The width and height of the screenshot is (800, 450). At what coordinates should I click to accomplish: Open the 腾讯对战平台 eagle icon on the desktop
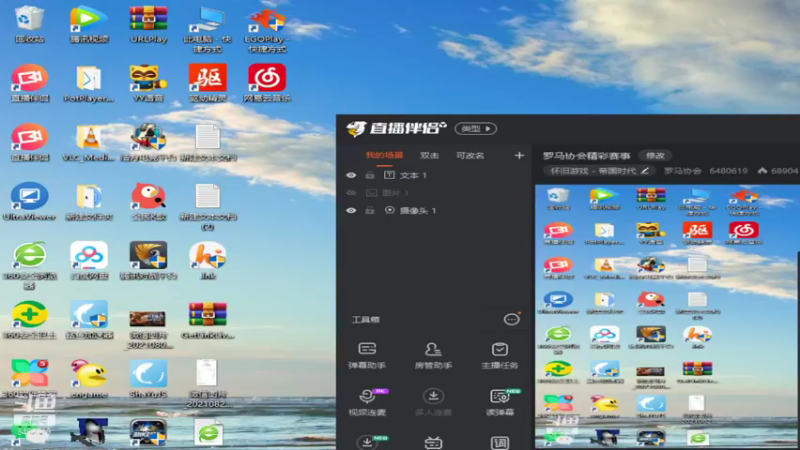coord(148,261)
